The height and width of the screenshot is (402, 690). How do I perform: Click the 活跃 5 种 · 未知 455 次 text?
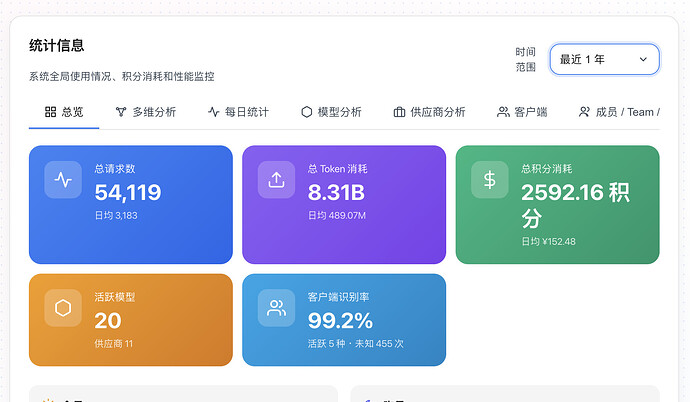pos(356,344)
